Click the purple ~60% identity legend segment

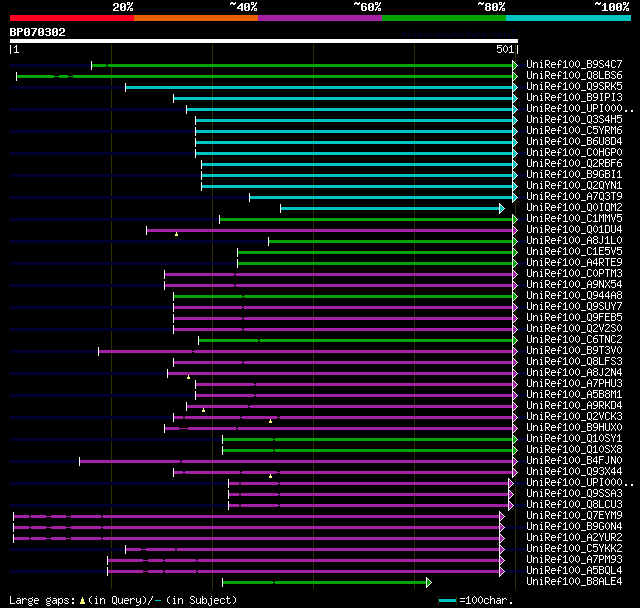(320, 18)
